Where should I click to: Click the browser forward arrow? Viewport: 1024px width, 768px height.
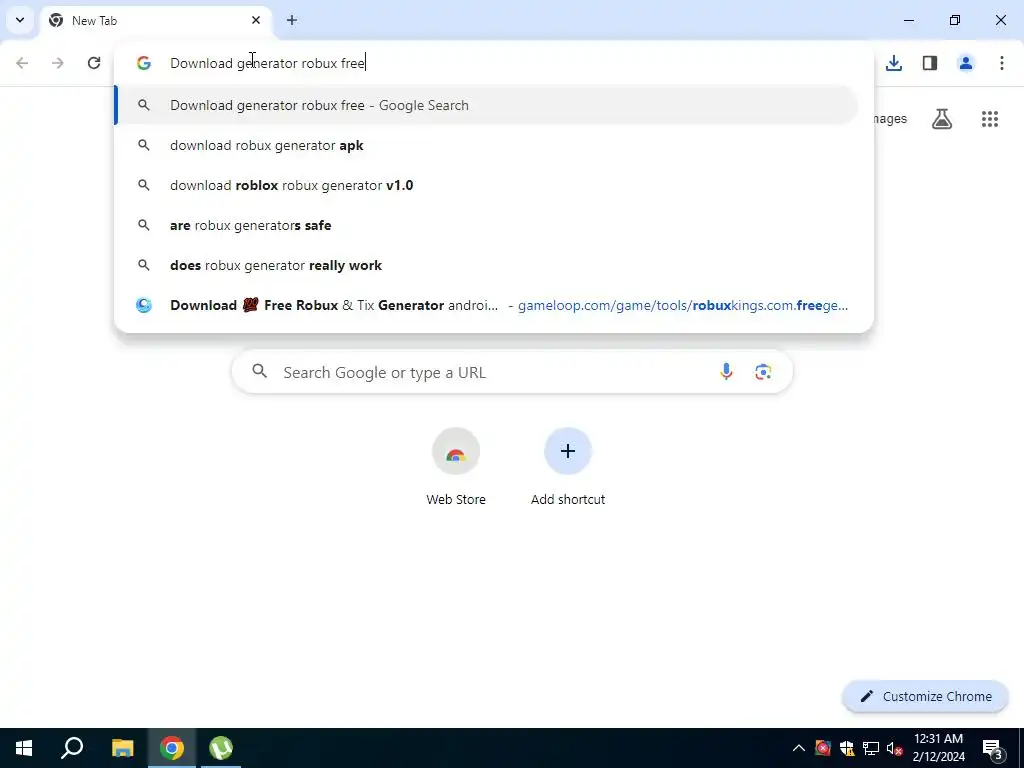point(58,63)
